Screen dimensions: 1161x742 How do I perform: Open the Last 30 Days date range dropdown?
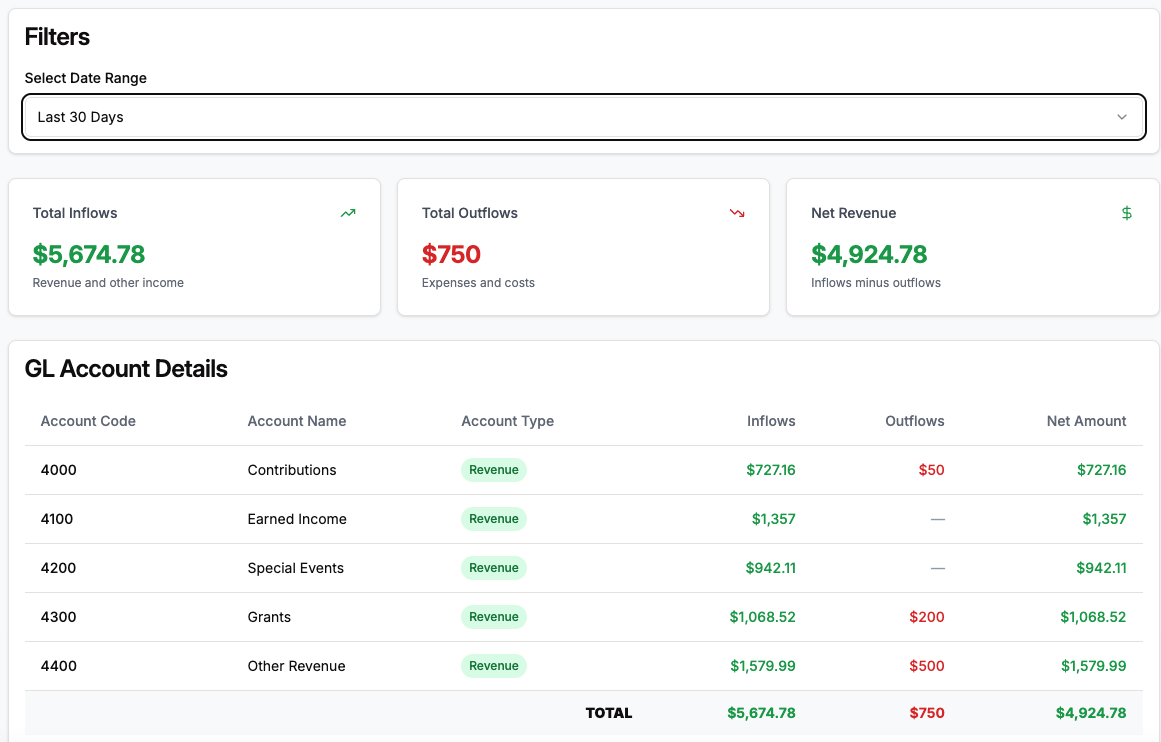coord(583,117)
